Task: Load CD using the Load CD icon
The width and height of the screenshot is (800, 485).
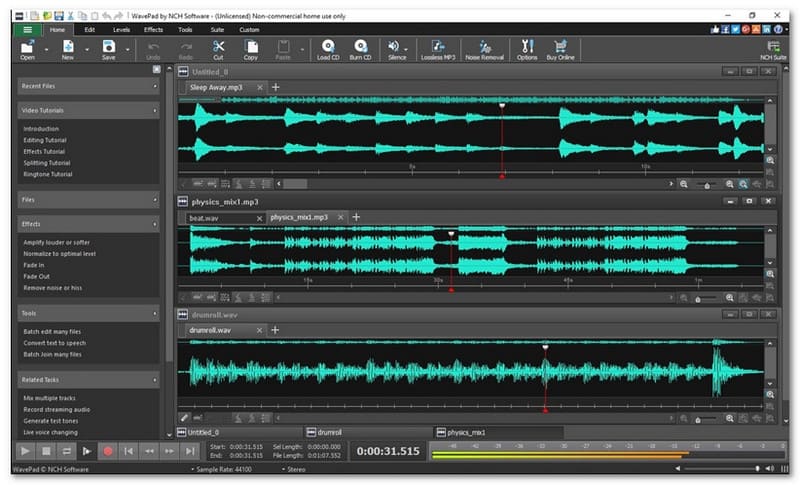Action: [328, 49]
